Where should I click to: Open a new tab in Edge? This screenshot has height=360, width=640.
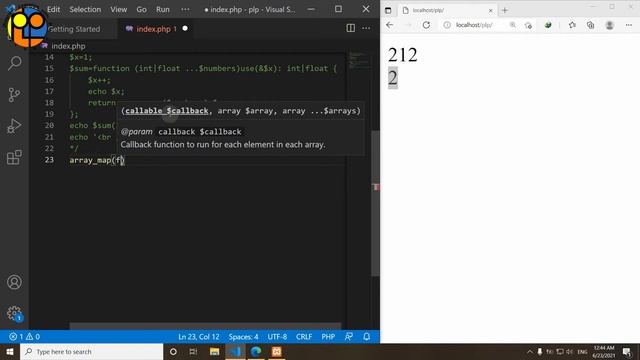504,10
